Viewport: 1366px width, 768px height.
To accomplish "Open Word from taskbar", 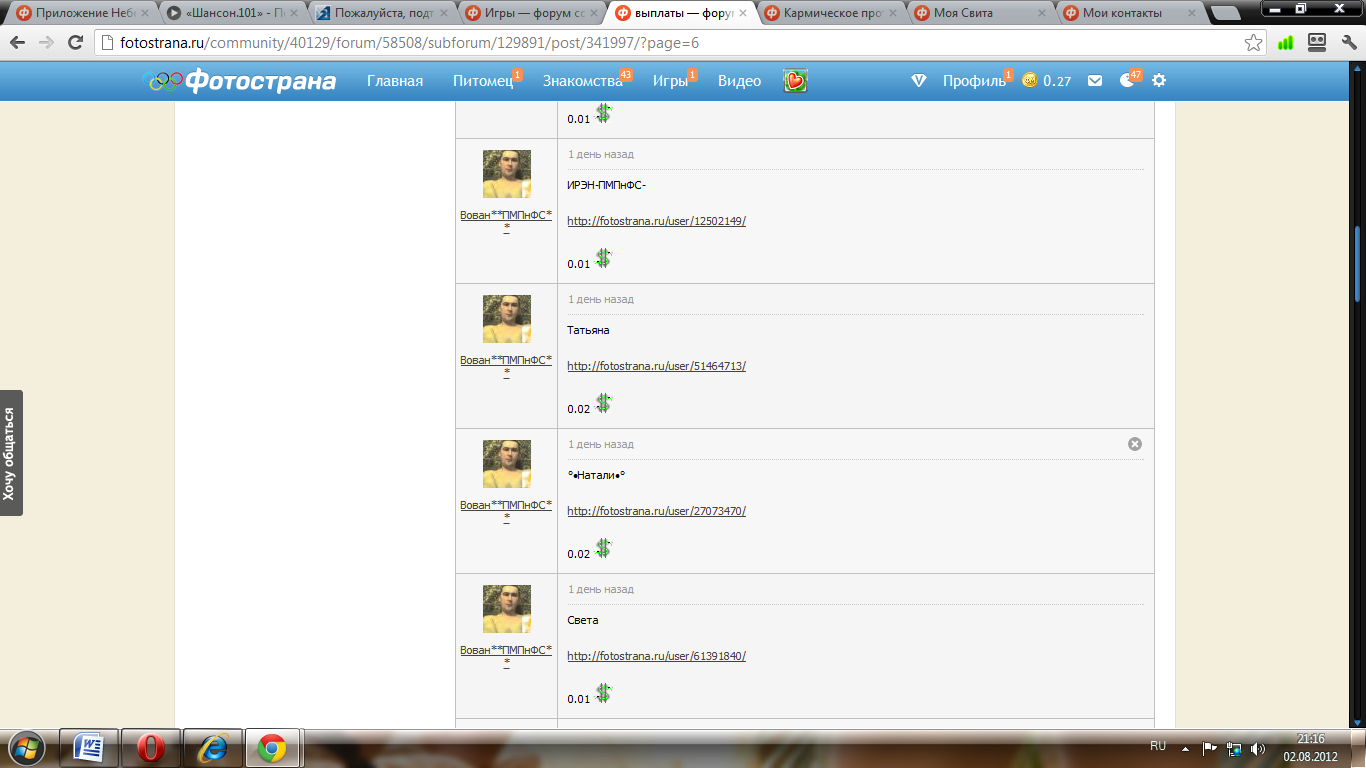I will (89, 748).
